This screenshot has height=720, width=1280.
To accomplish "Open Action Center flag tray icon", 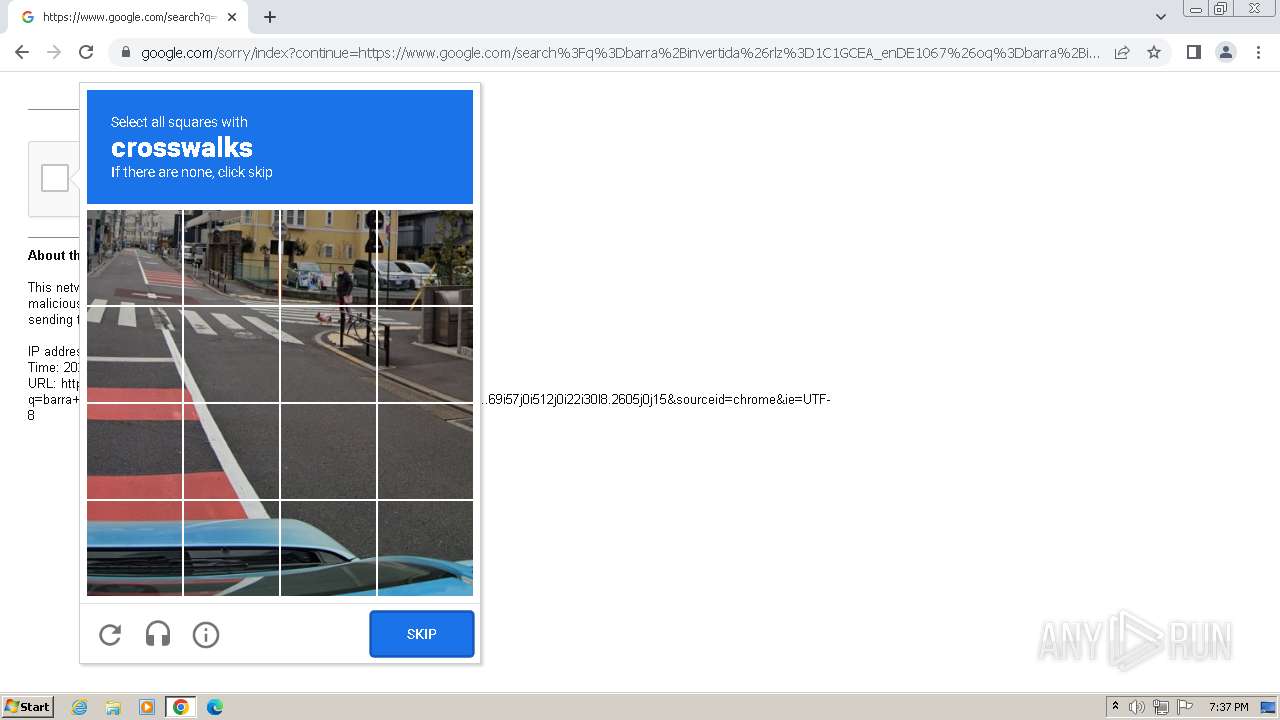I will click(1185, 707).
